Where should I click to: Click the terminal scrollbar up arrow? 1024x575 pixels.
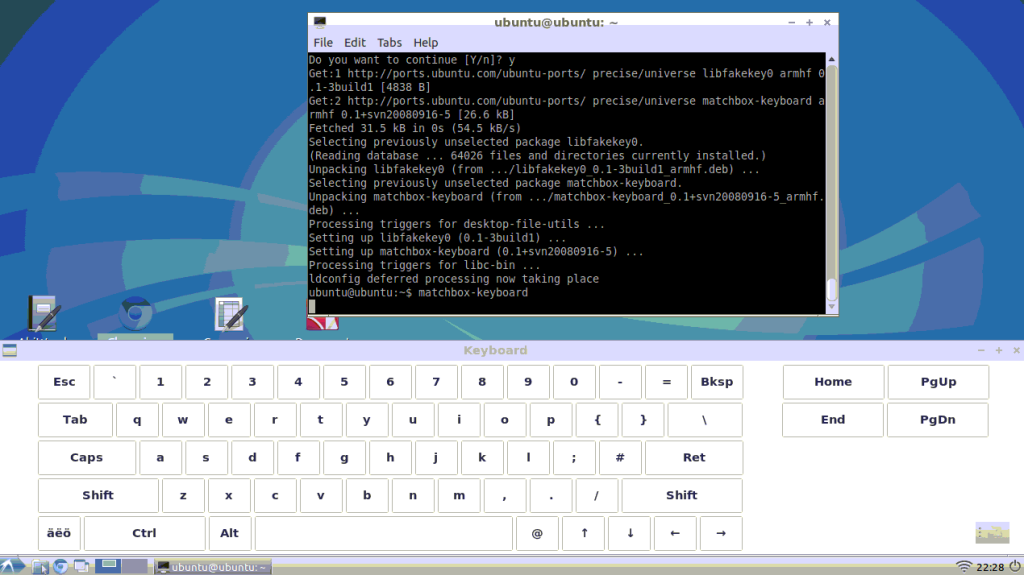pyautogui.click(x=831, y=59)
